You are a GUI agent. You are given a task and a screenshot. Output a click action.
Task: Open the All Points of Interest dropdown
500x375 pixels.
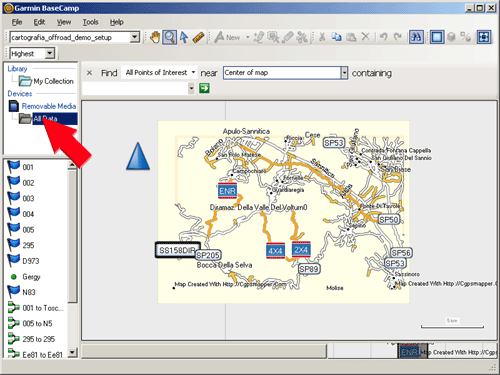[160, 72]
